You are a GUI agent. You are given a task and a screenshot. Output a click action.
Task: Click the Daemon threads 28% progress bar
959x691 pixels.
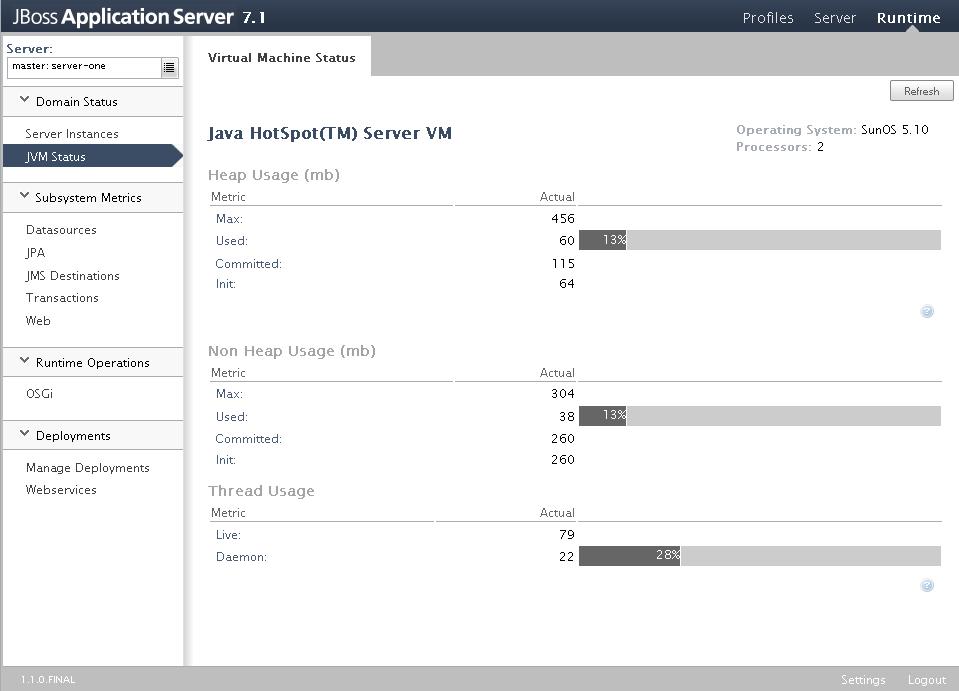pos(760,556)
